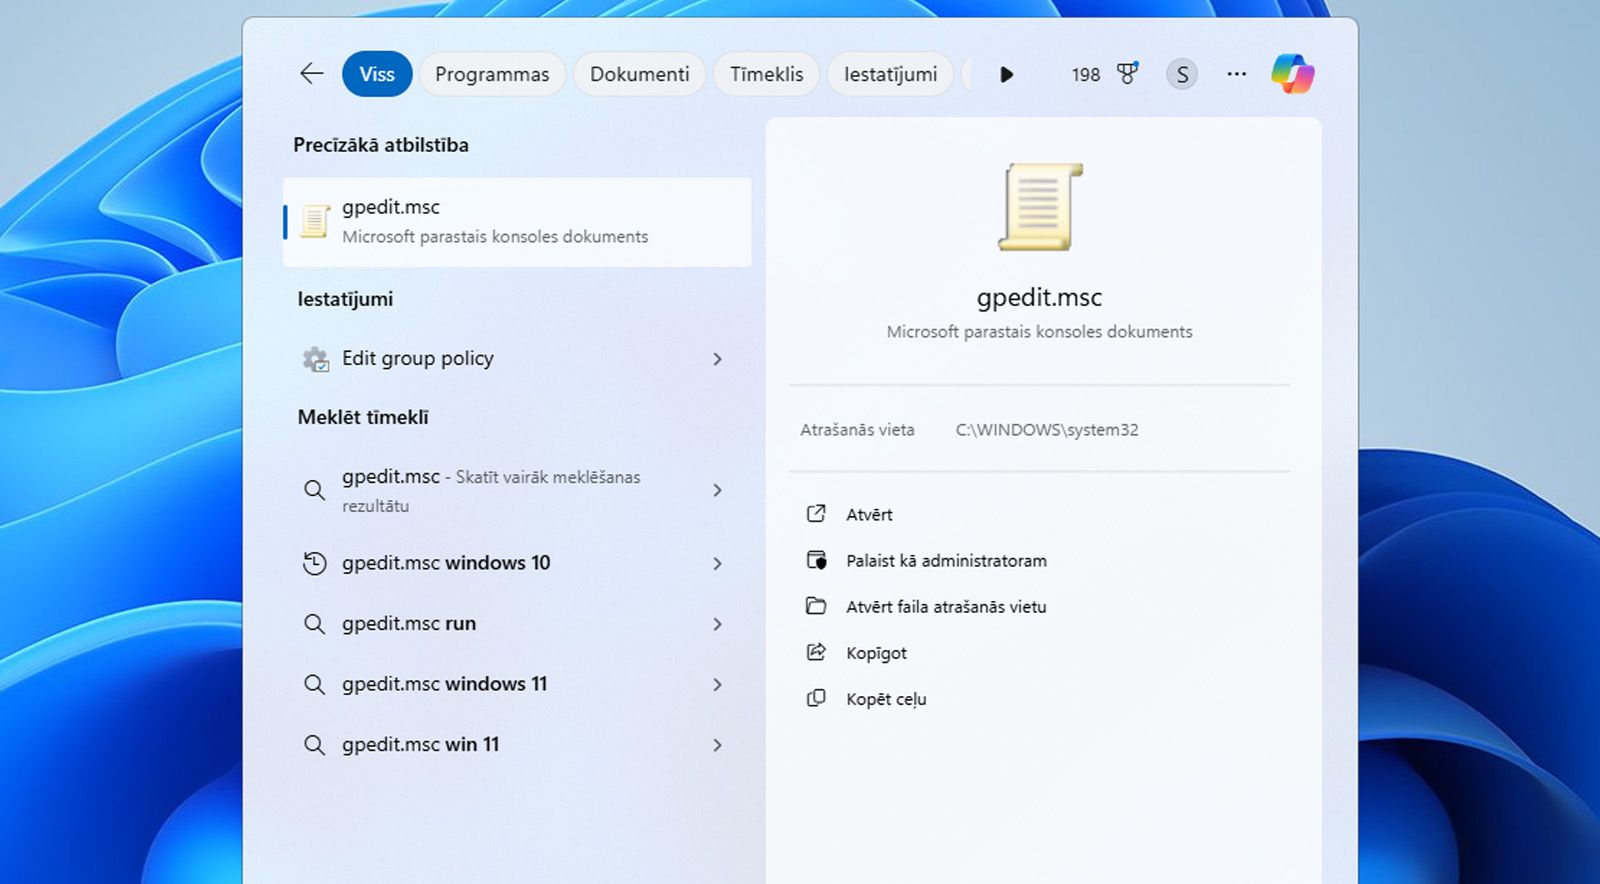
Task: Click the Kopīgot share icon
Action: [x=816, y=652]
